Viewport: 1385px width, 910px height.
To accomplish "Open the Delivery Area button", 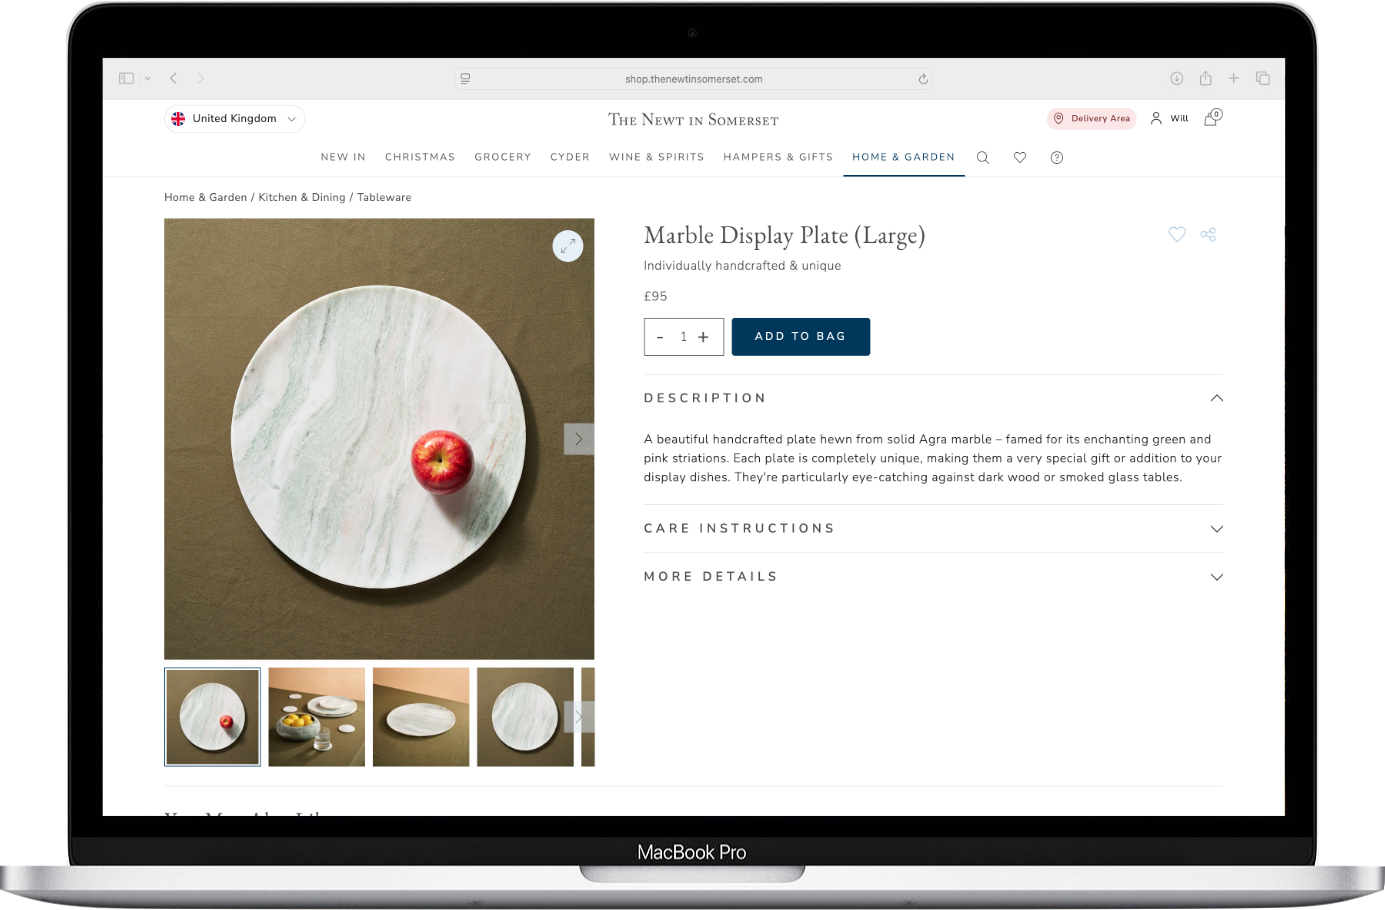I will tap(1091, 118).
